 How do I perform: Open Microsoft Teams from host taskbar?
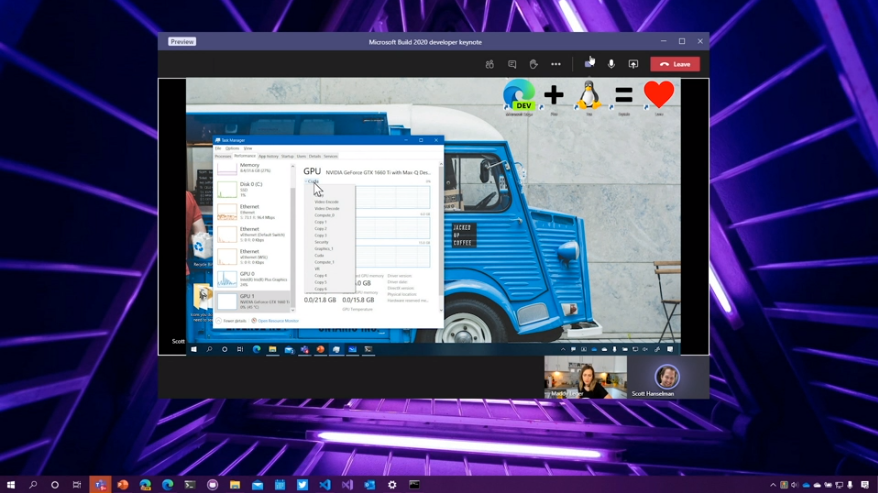pos(100,485)
